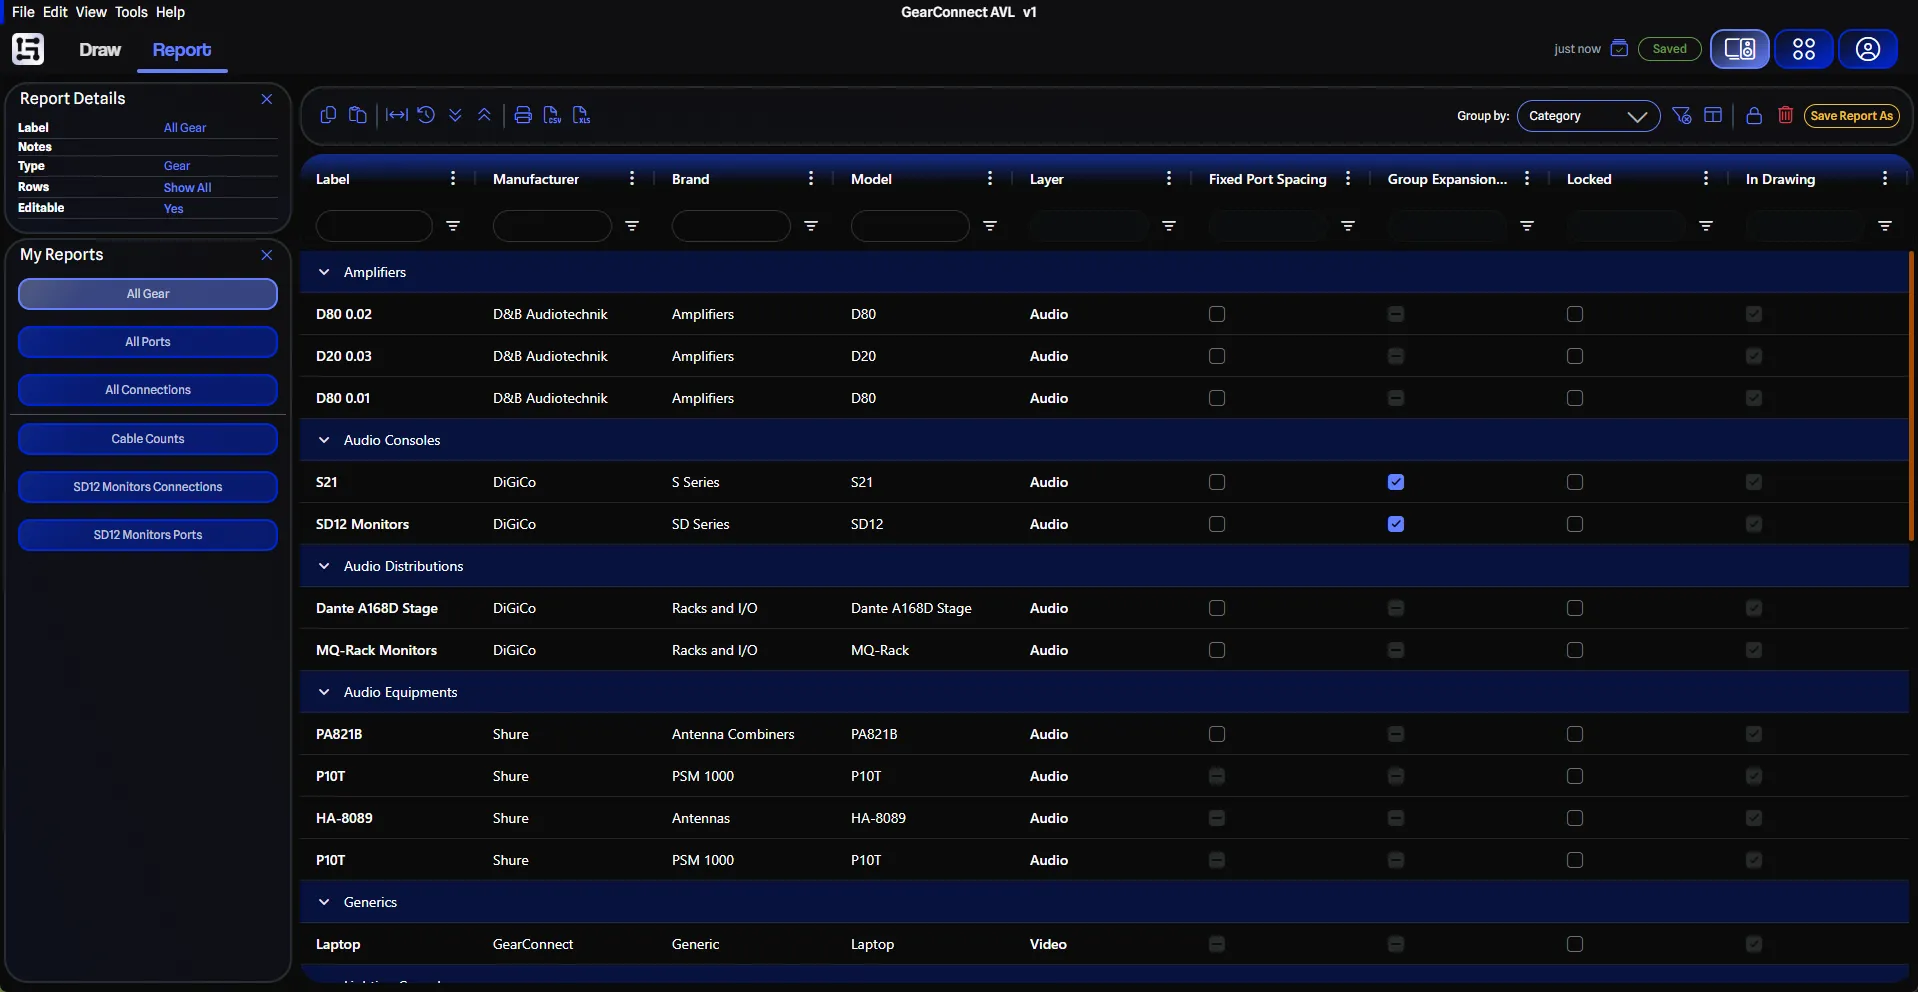The image size is (1918, 992).
Task: Click the fit column width icon
Action: (x=397, y=115)
